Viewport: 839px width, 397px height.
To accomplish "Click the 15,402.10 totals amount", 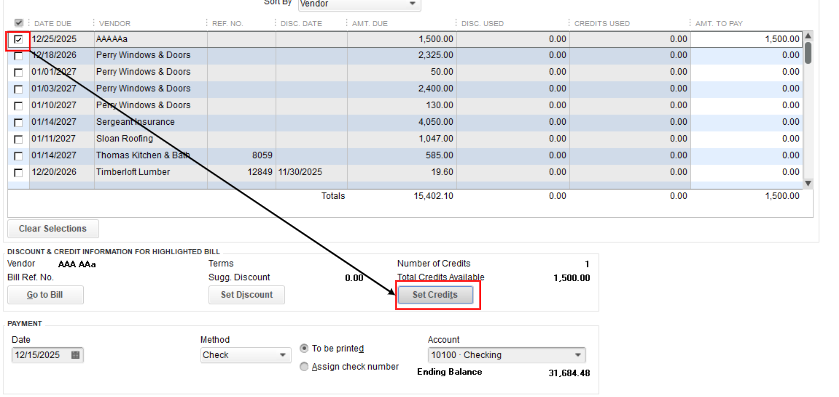I will 433,196.
